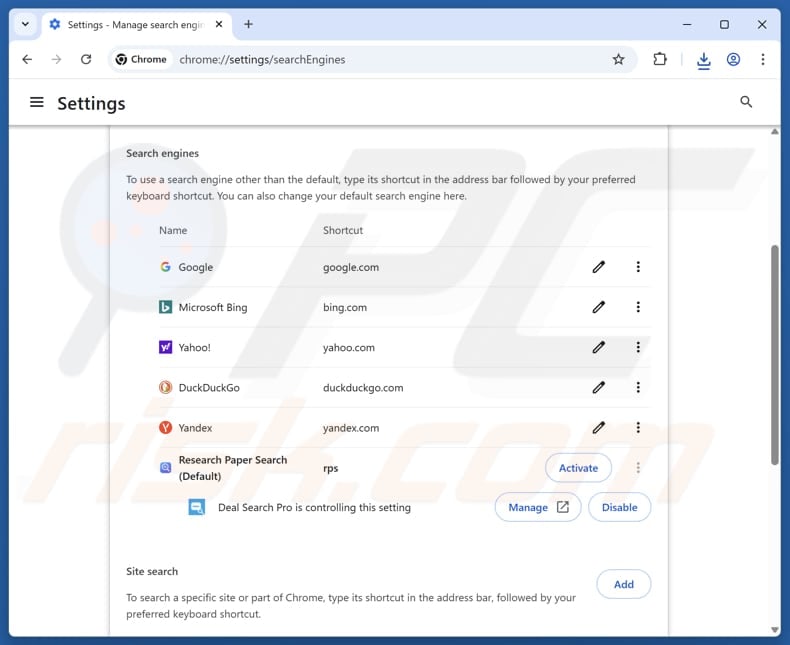Search settings with the magnifier icon
The image size is (790, 645).
[746, 102]
